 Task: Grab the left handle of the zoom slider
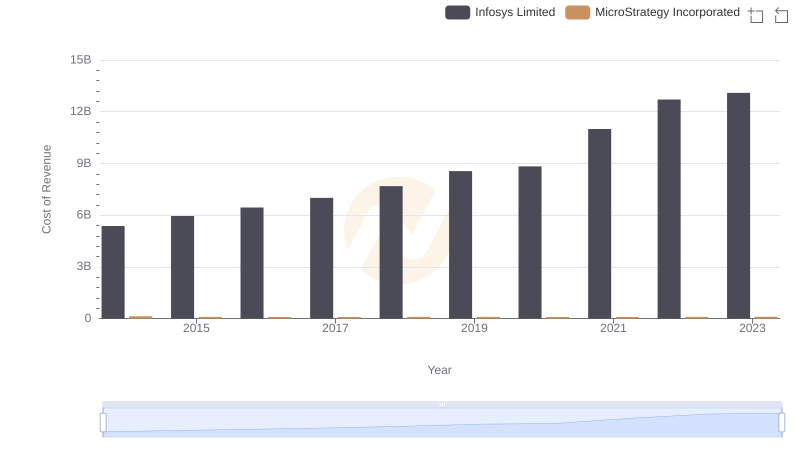pos(103,423)
